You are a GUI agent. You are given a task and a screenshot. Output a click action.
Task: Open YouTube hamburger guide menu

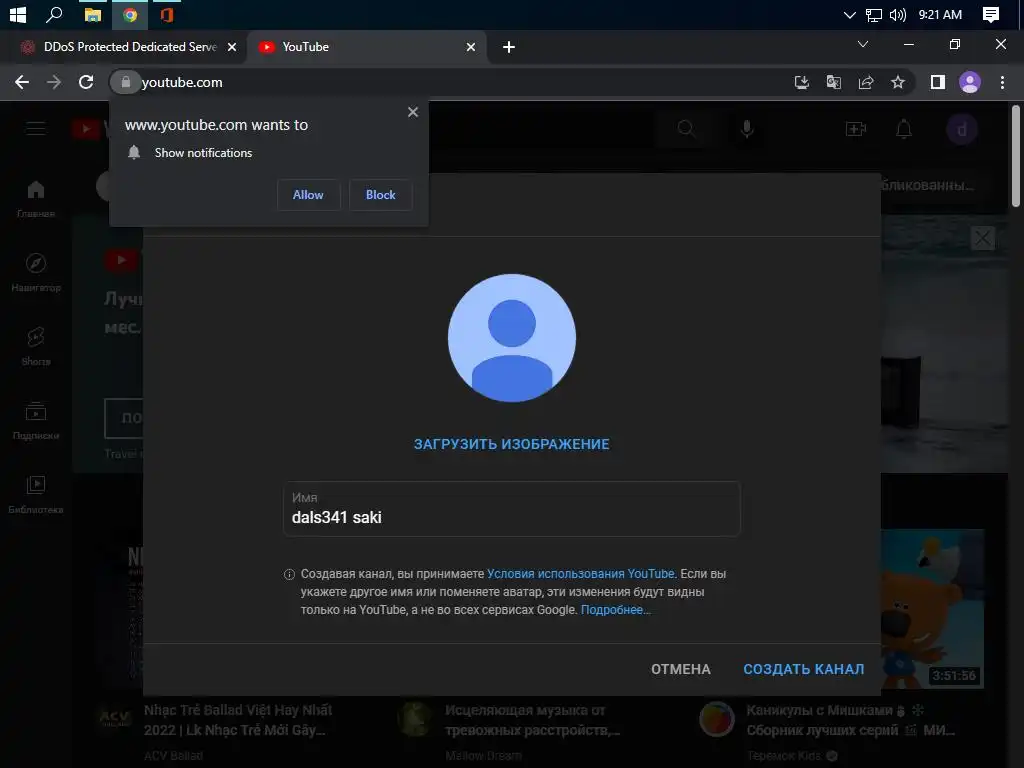(36, 129)
